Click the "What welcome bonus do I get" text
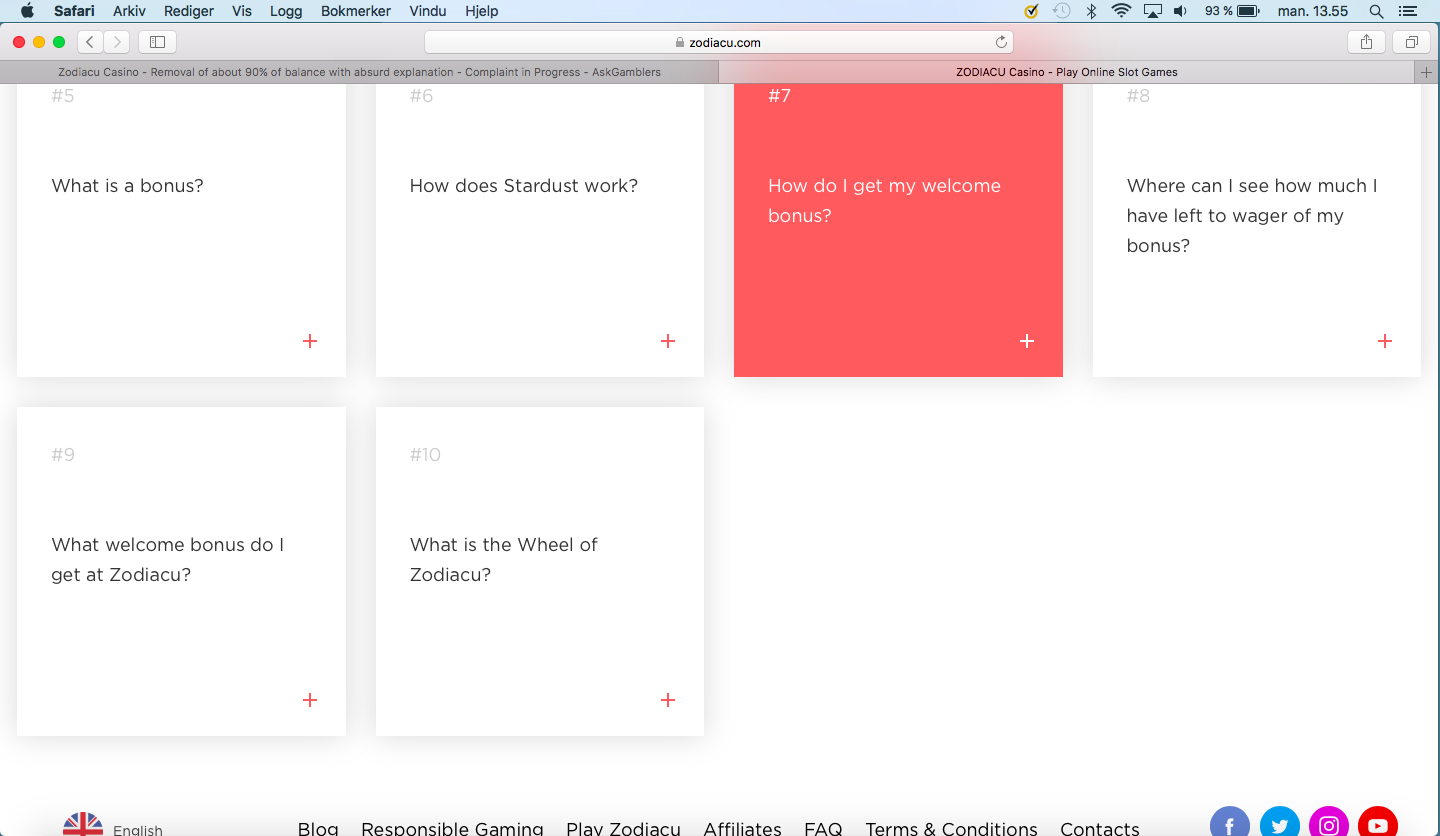Screen dimensions: 1440x836 coord(168,560)
